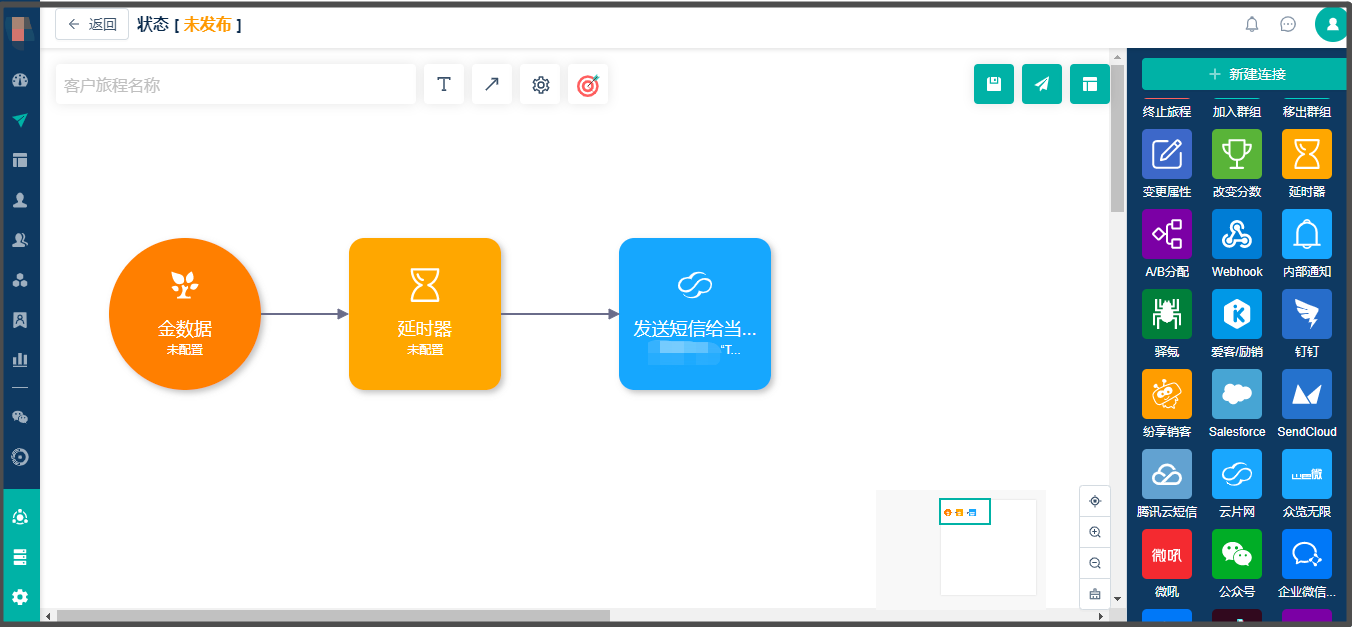This screenshot has width=1352, height=627.
Task: Open dashboard icon in left sidebar
Action: (20, 80)
